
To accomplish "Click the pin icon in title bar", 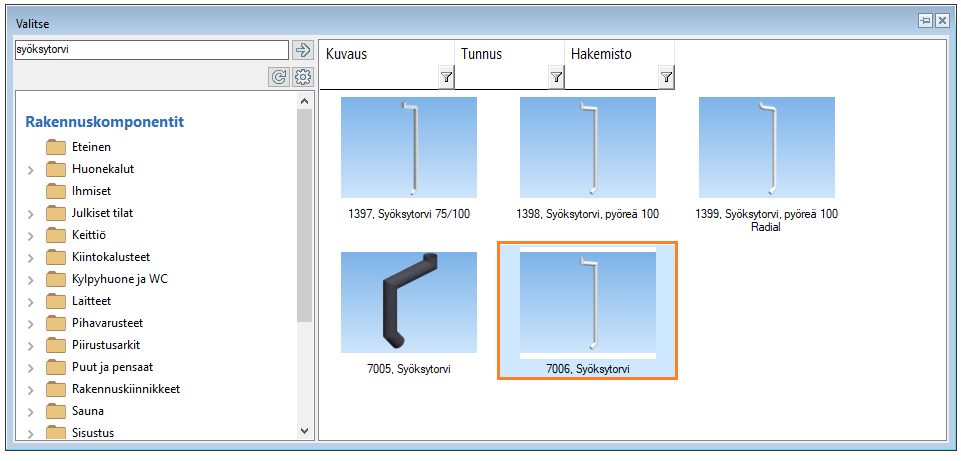I will (x=925, y=21).
